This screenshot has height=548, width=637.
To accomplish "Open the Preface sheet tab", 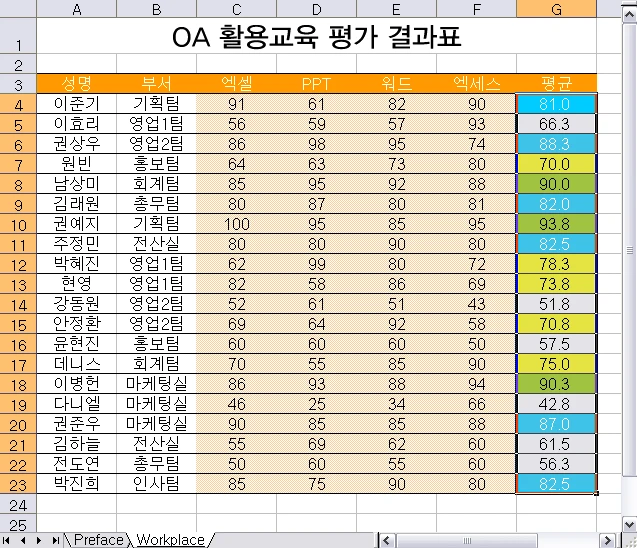I will (98, 540).
